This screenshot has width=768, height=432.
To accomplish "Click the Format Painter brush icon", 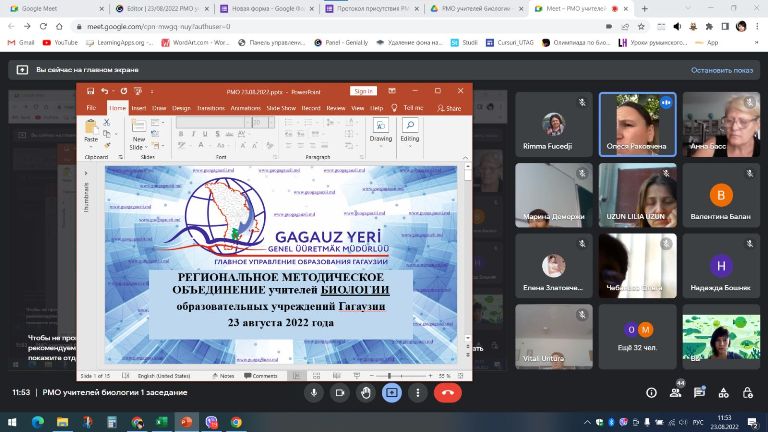I will (x=106, y=145).
